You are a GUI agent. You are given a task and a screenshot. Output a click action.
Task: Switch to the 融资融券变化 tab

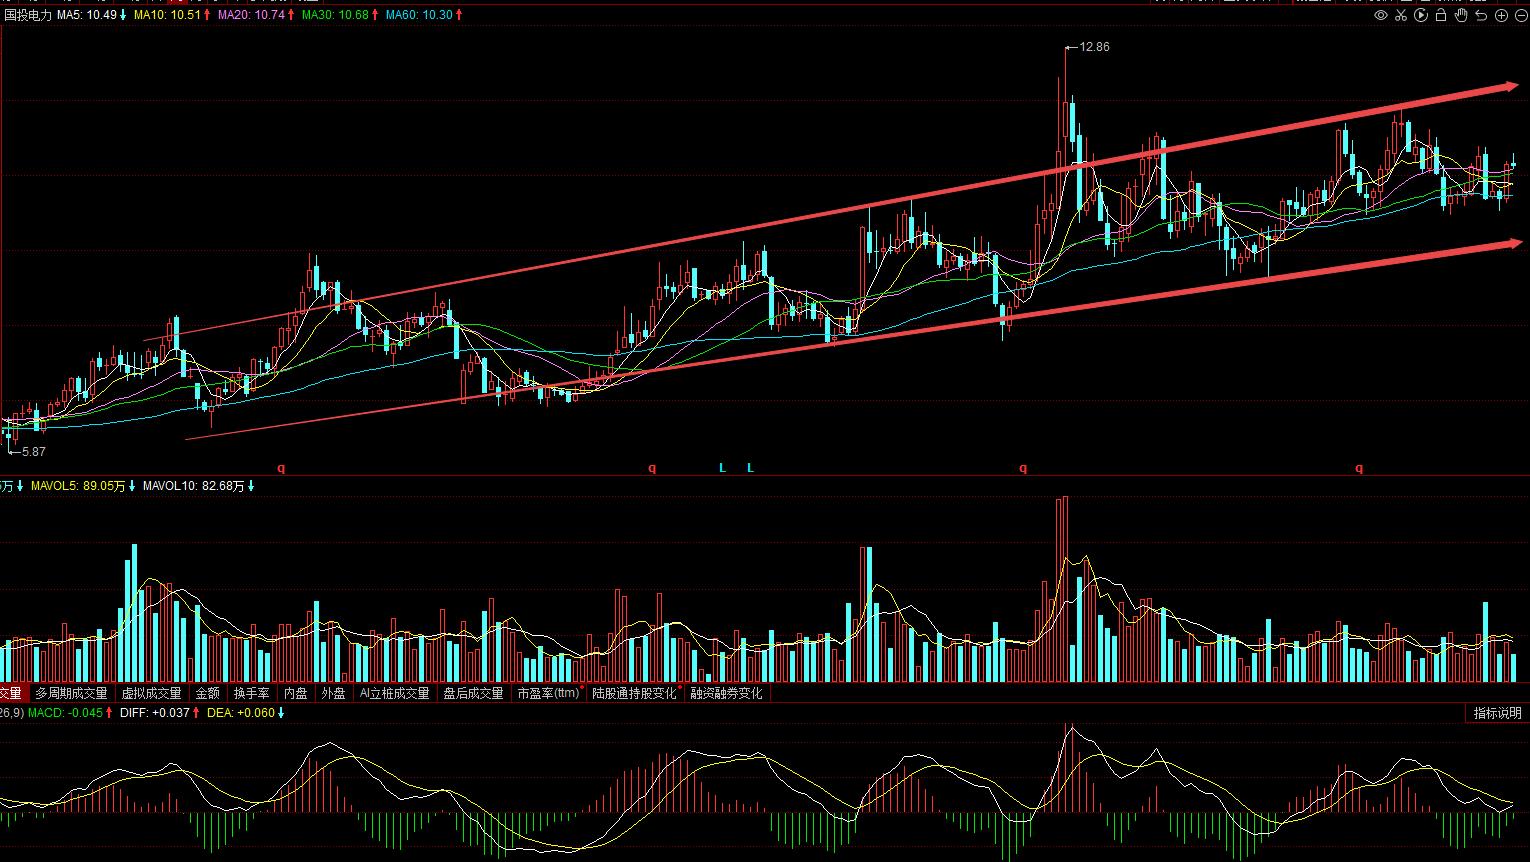(x=726, y=693)
